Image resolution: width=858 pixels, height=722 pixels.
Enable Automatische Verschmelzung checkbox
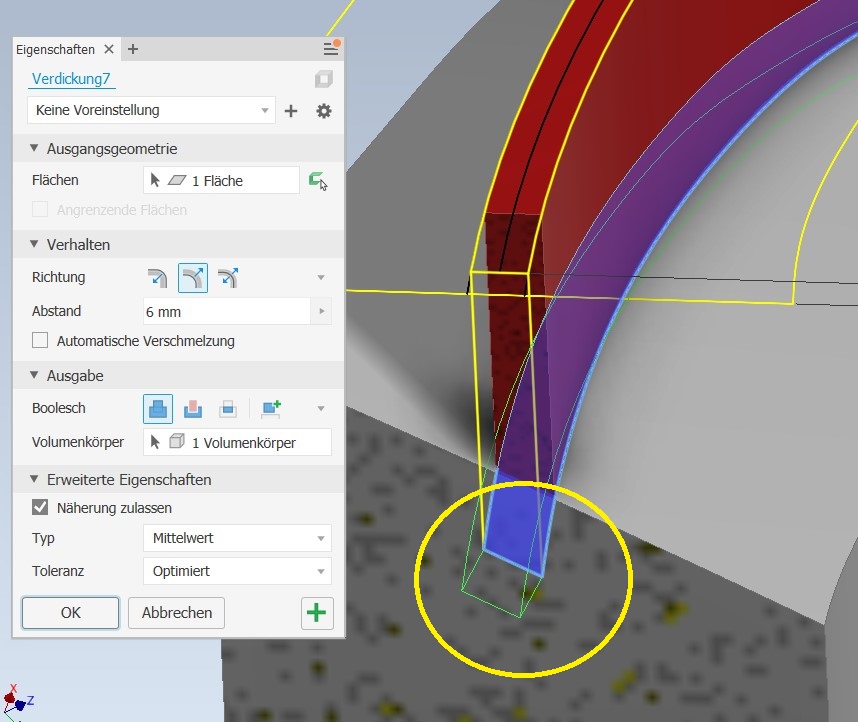click(x=40, y=341)
